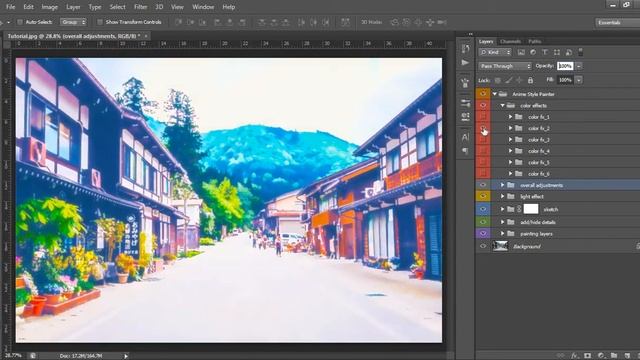The width and height of the screenshot is (640, 360).
Task: Add a layer style with fx icon
Action: (x=574, y=356)
